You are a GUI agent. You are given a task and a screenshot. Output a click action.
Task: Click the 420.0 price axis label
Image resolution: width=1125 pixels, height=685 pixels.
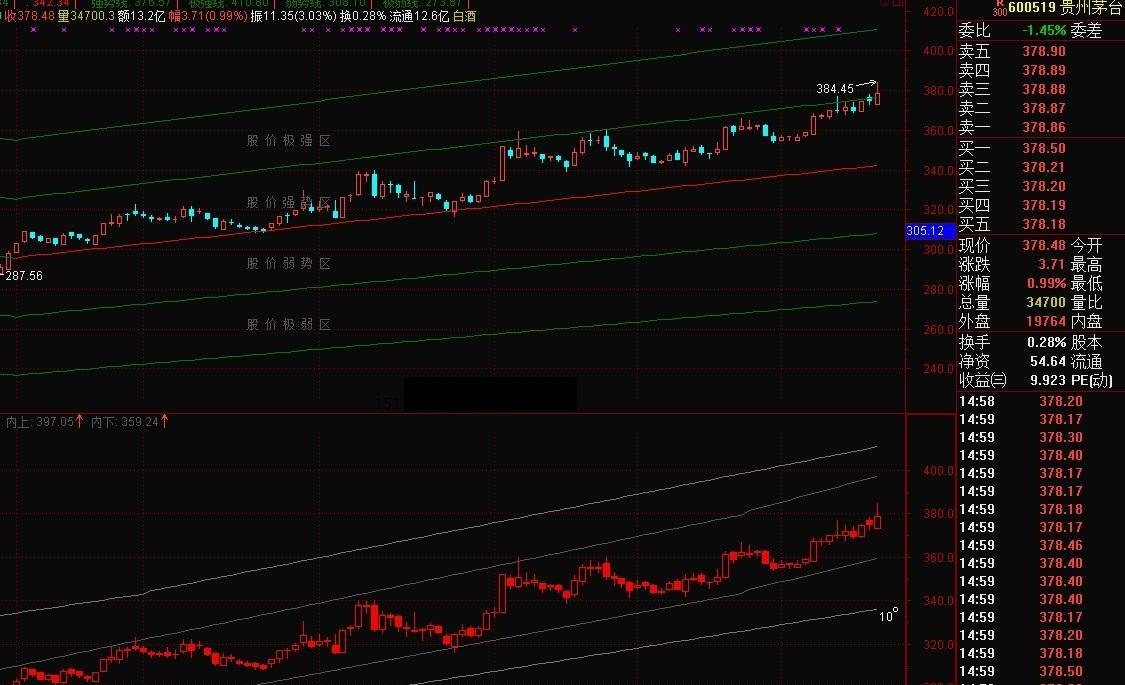(x=938, y=11)
